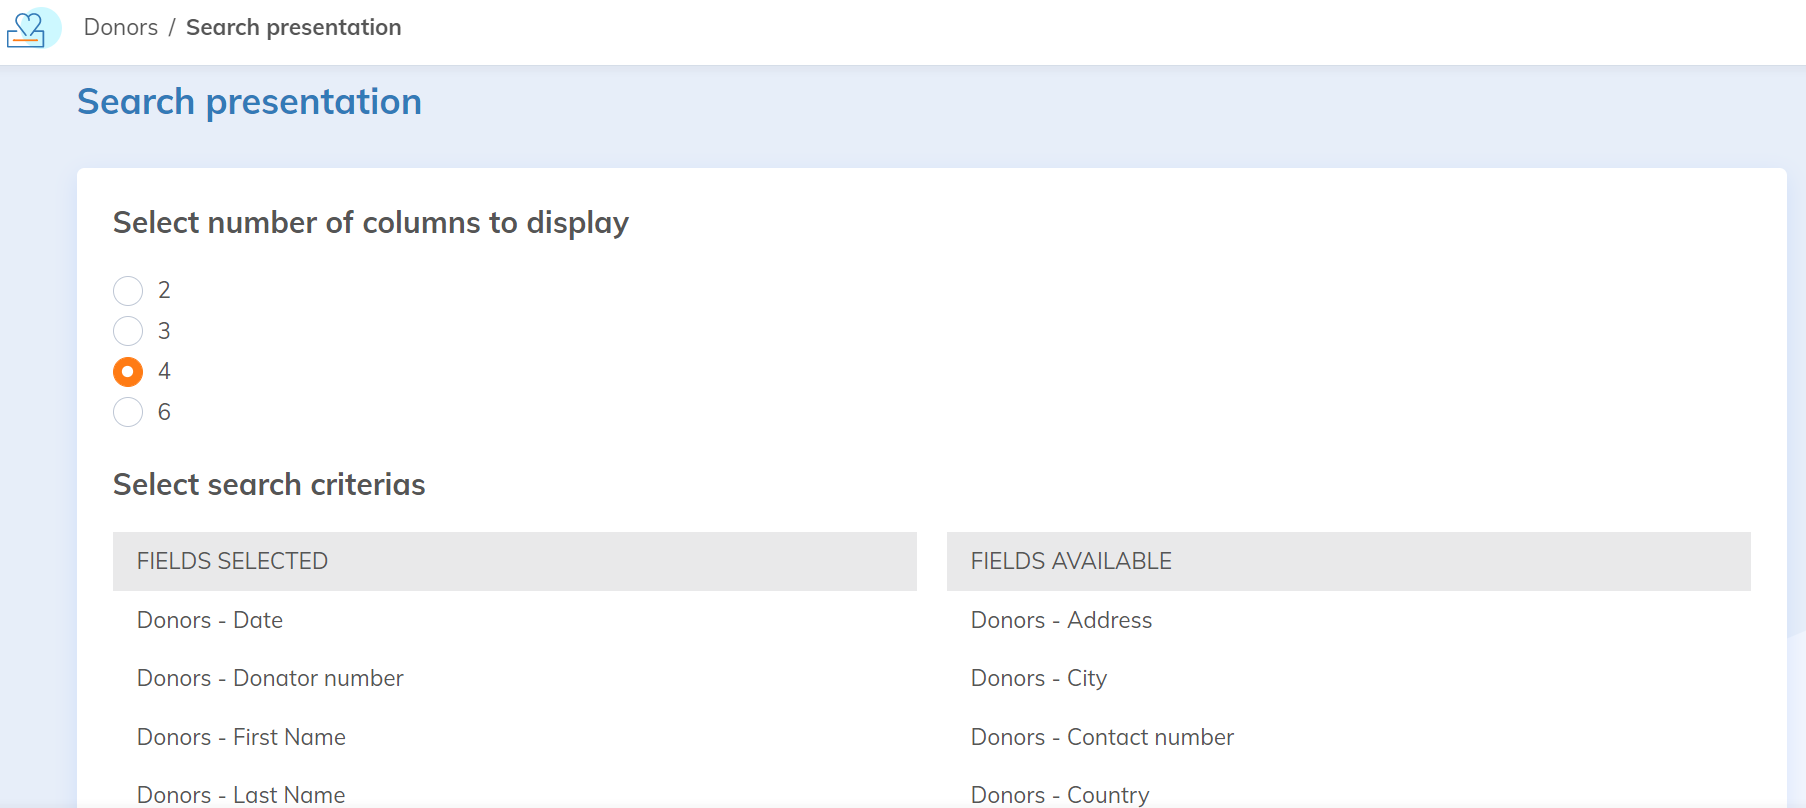Click the Select number of columns heading
Viewport: 1806px width, 808px height.
coord(370,222)
